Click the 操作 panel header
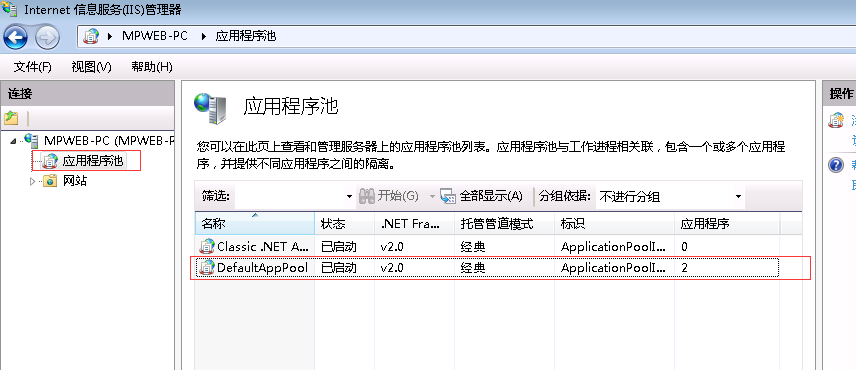The height and width of the screenshot is (370, 856). tap(839, 94)
